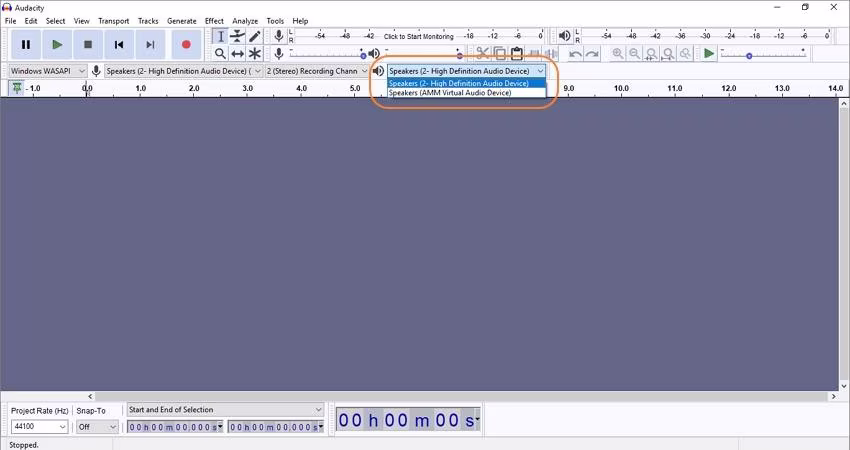Open the Select menu
850x450 pixels.
tap(55, 21)
